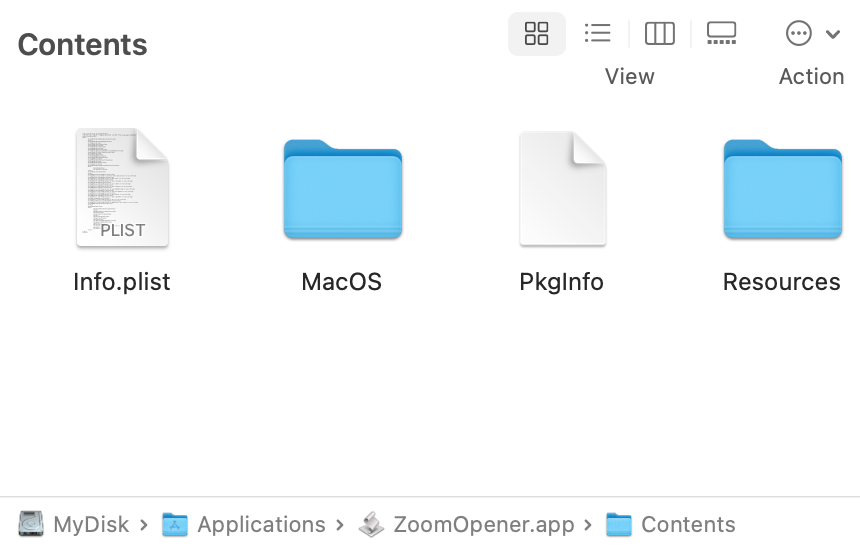Click the ZoomOpener.app icon in path bar
Screen dimensions: 860x550
372,524
